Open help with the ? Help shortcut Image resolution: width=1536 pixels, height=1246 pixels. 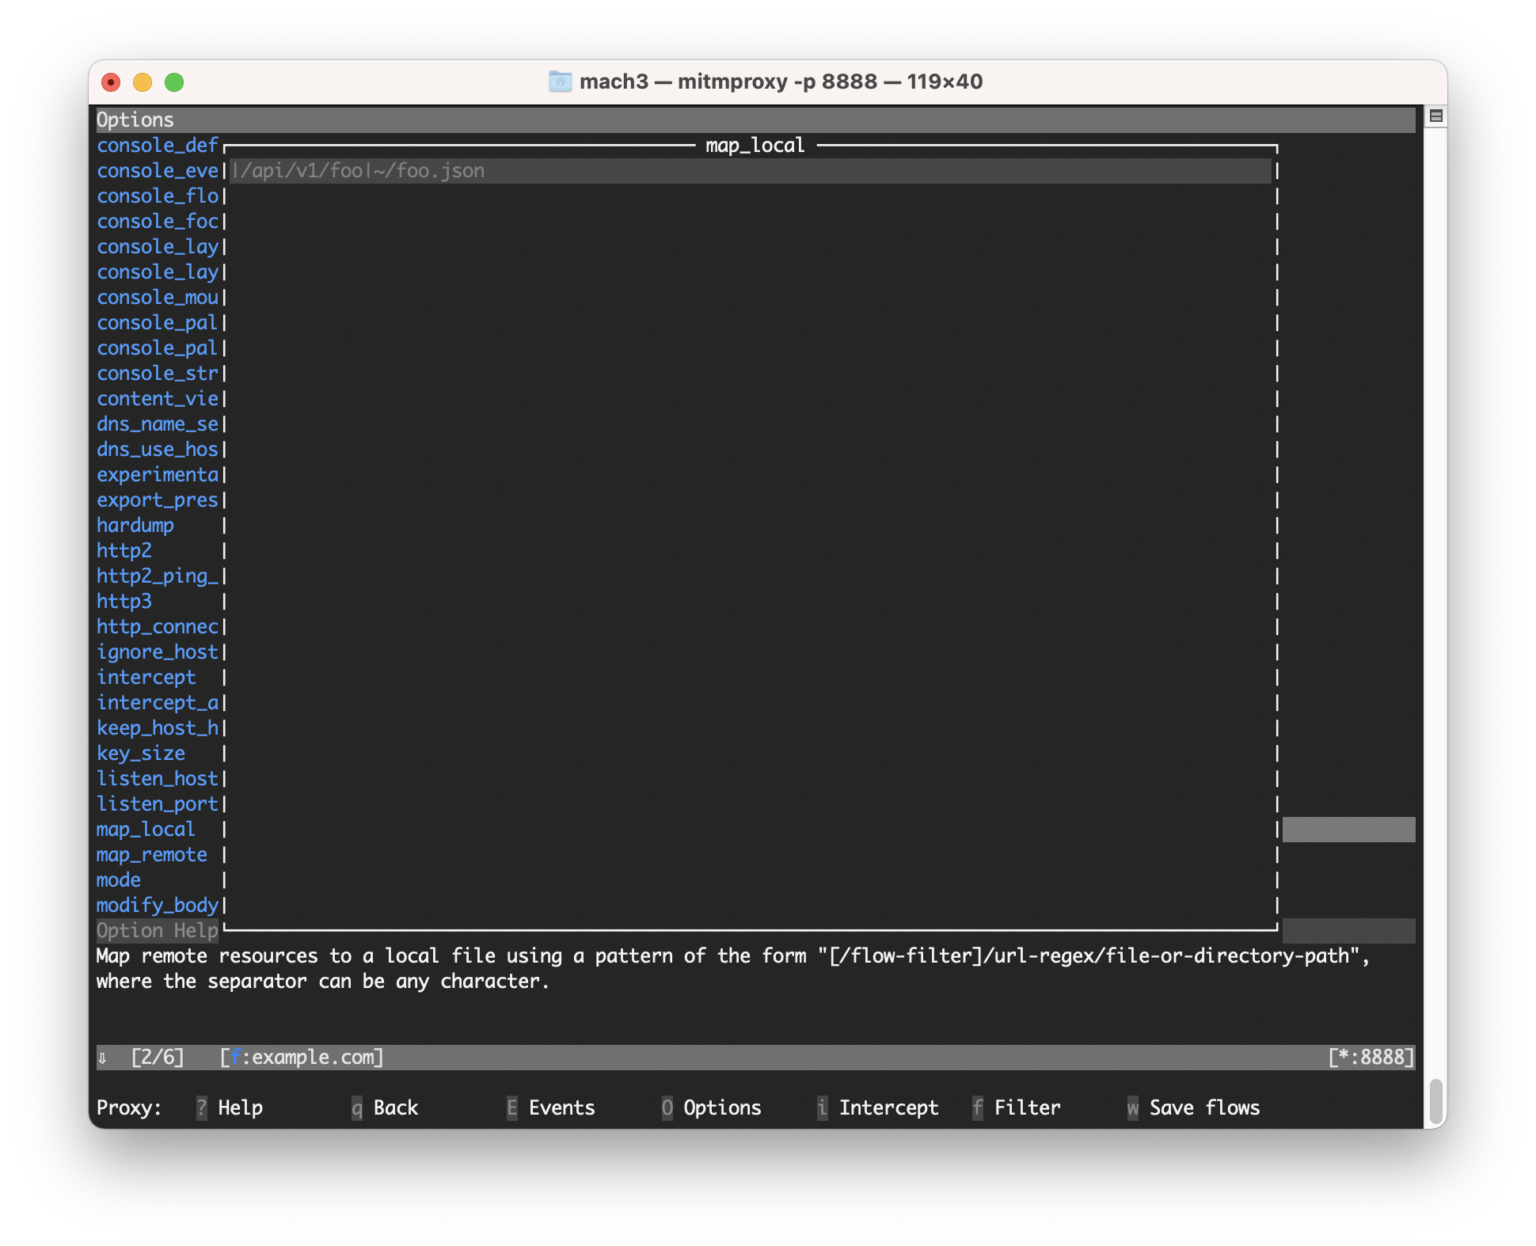(x=229, y=1107)
